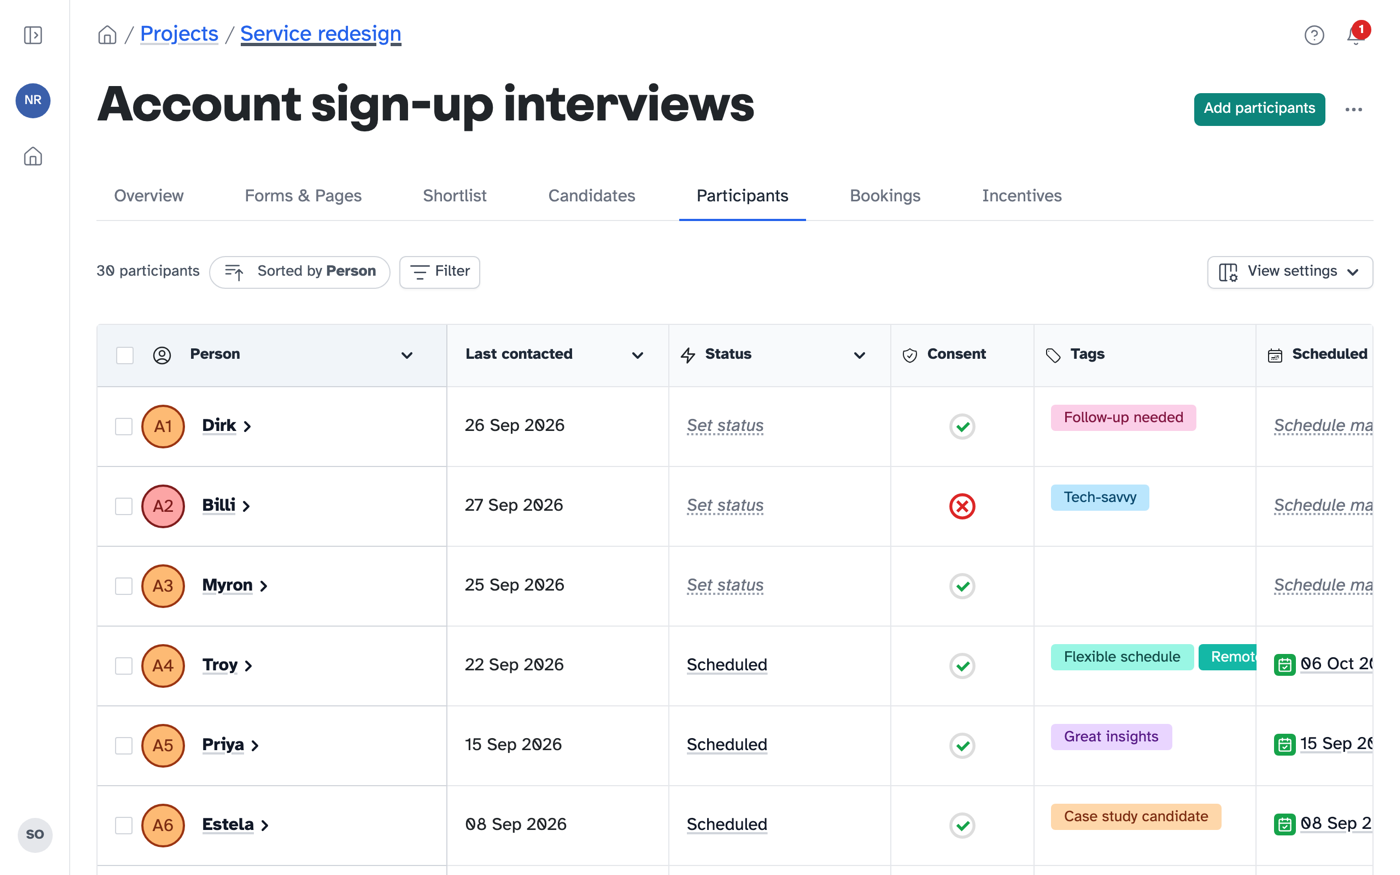This screenshot has height=875, width=1400.
Task: Tick the checkbox for Myron
Action: pyautogui.click(x=124, y=586)
